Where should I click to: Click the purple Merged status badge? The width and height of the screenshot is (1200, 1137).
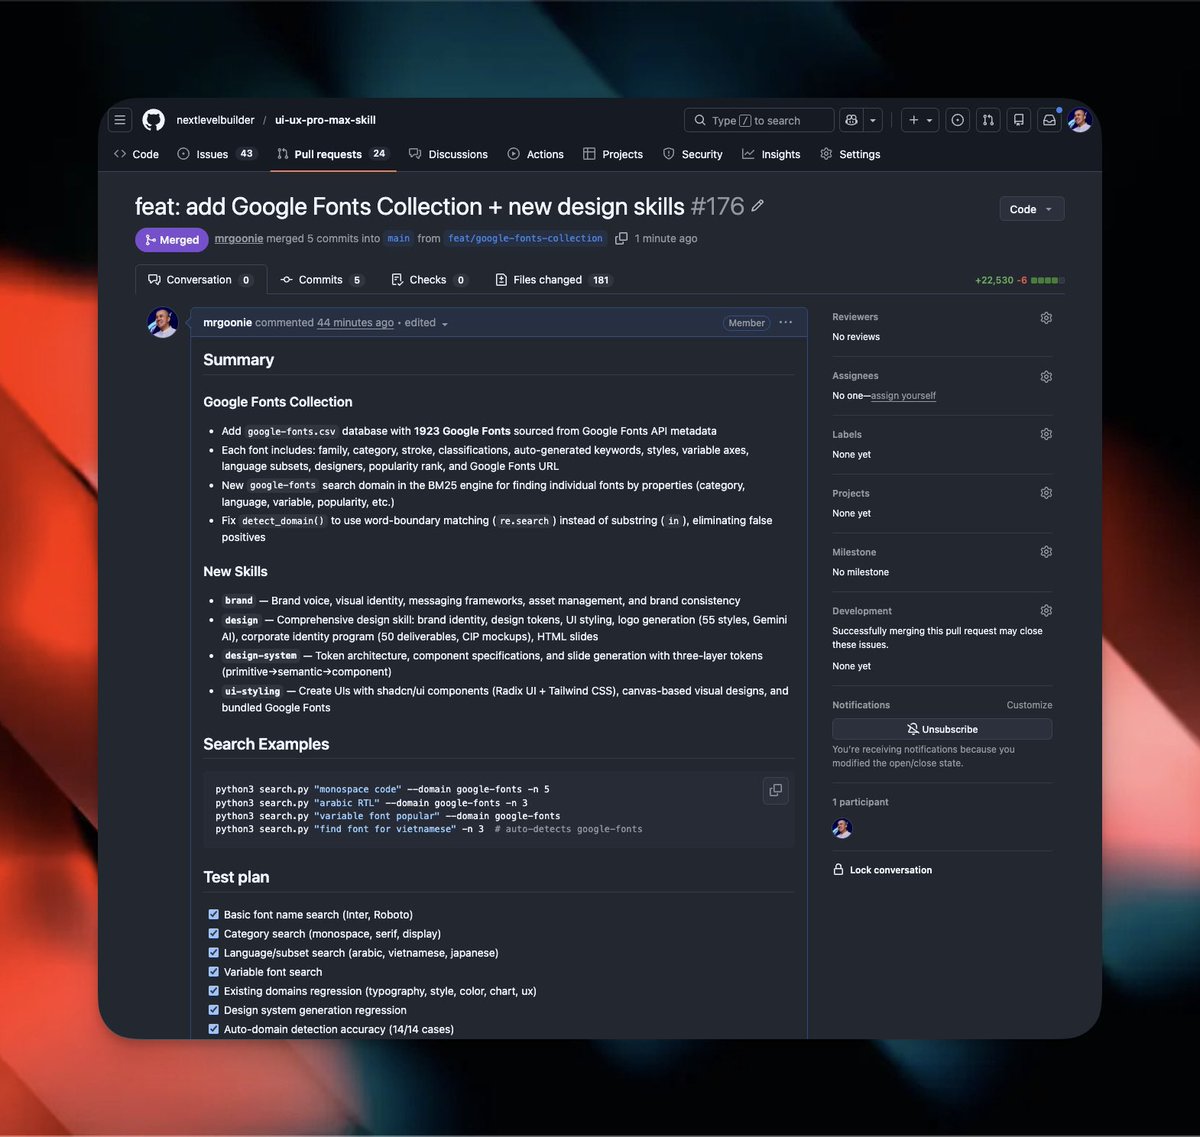coord(172,240)
